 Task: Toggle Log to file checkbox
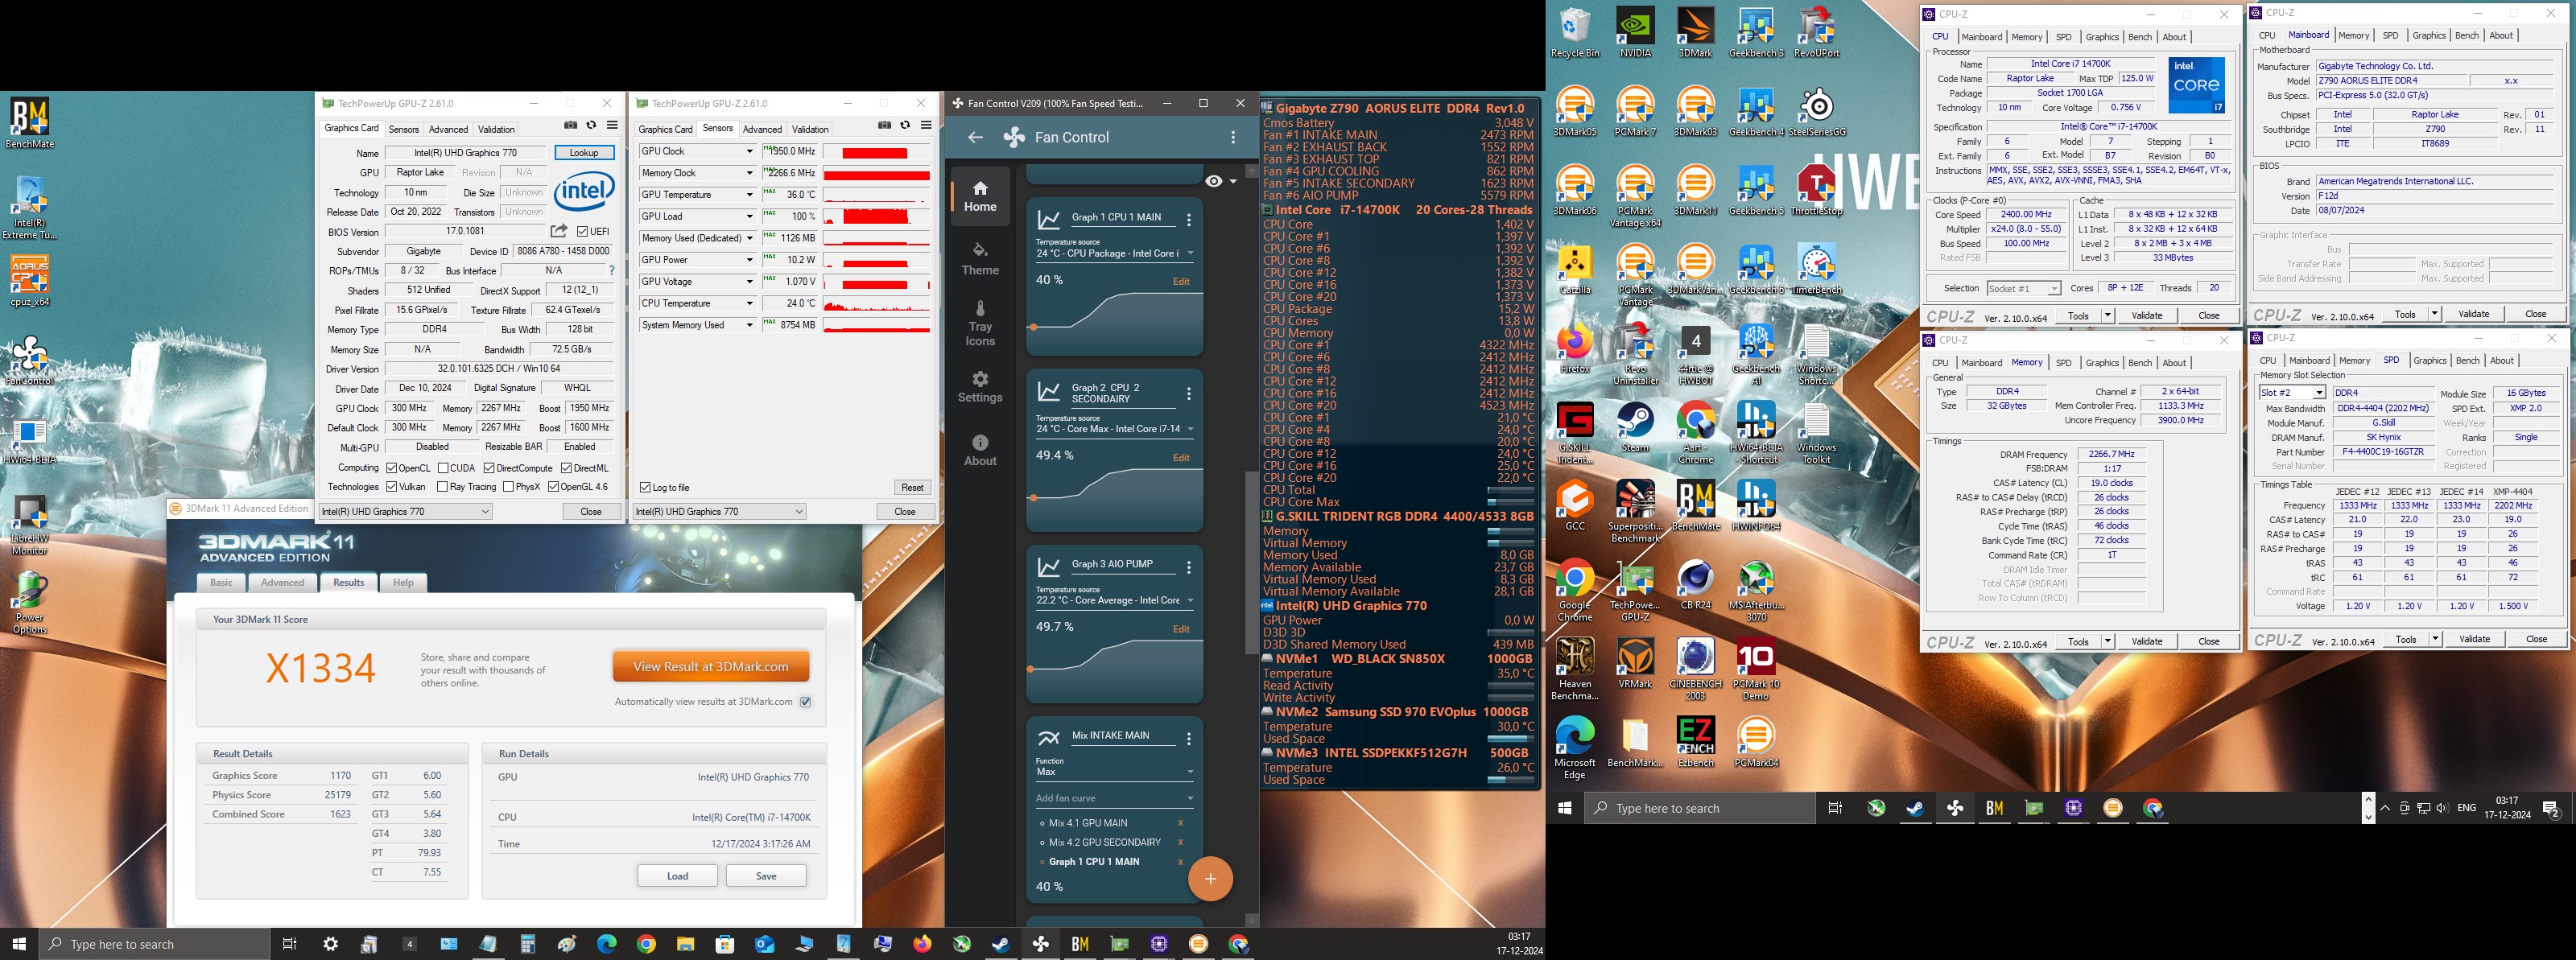point(645,488)
